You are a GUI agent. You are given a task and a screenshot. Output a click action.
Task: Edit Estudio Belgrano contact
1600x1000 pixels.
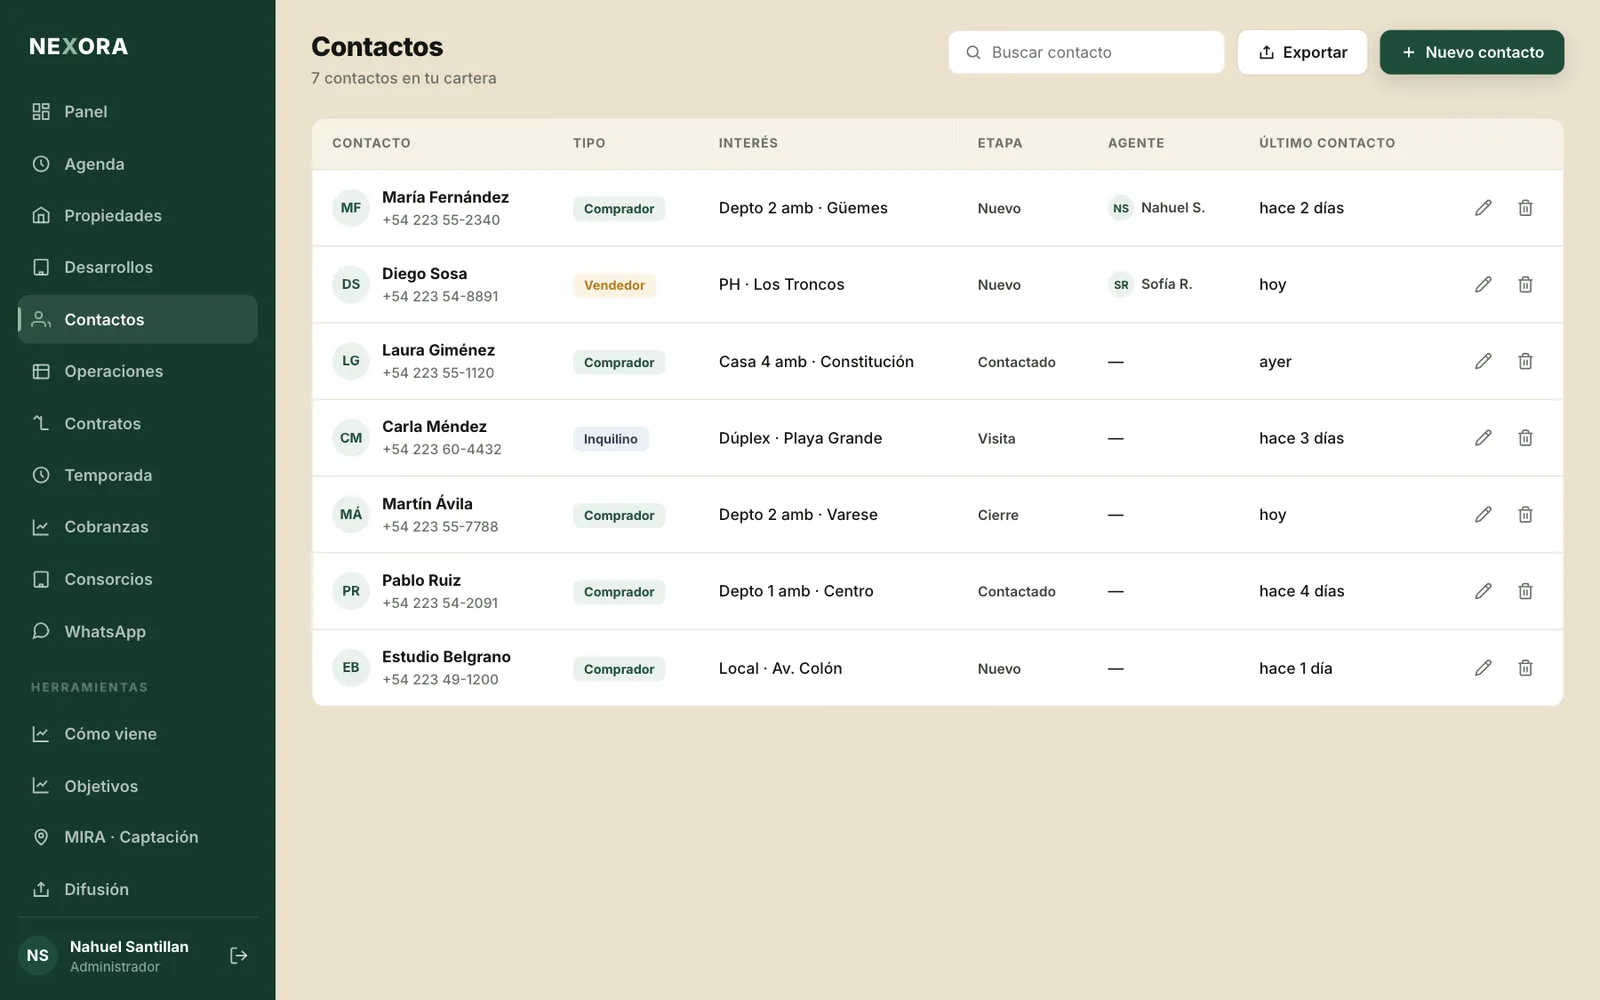click(1483, 668)
